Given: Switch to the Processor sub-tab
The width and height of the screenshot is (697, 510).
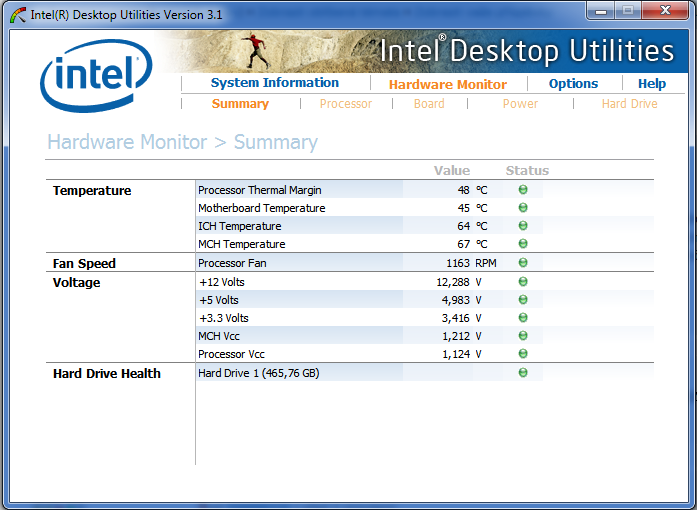Looking at the screenshot, I should (x=346, y=104).
